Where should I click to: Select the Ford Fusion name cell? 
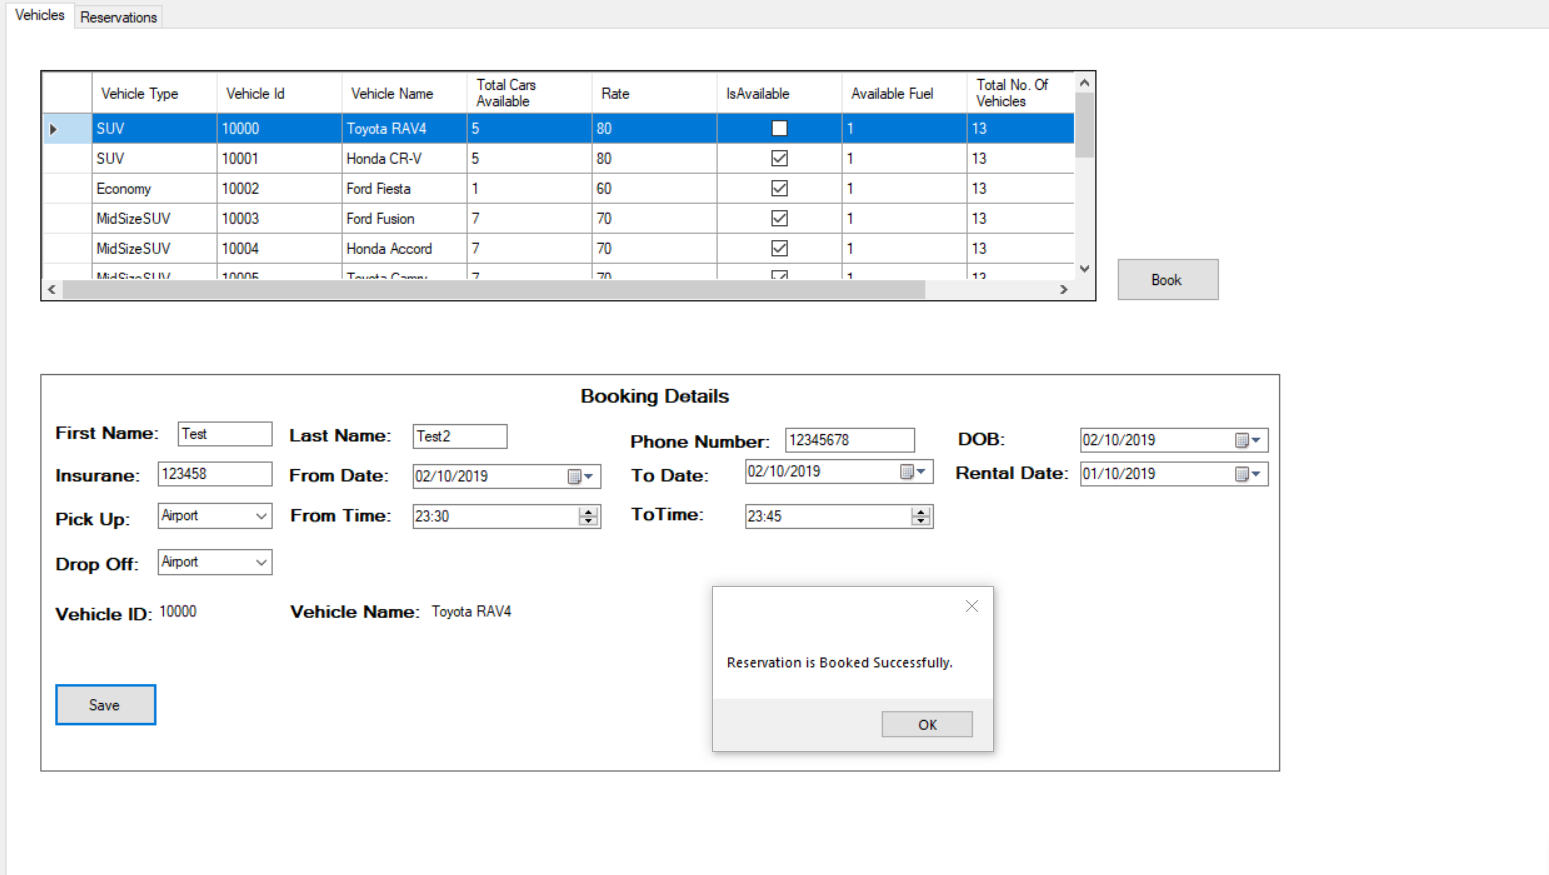pos(404,218)
